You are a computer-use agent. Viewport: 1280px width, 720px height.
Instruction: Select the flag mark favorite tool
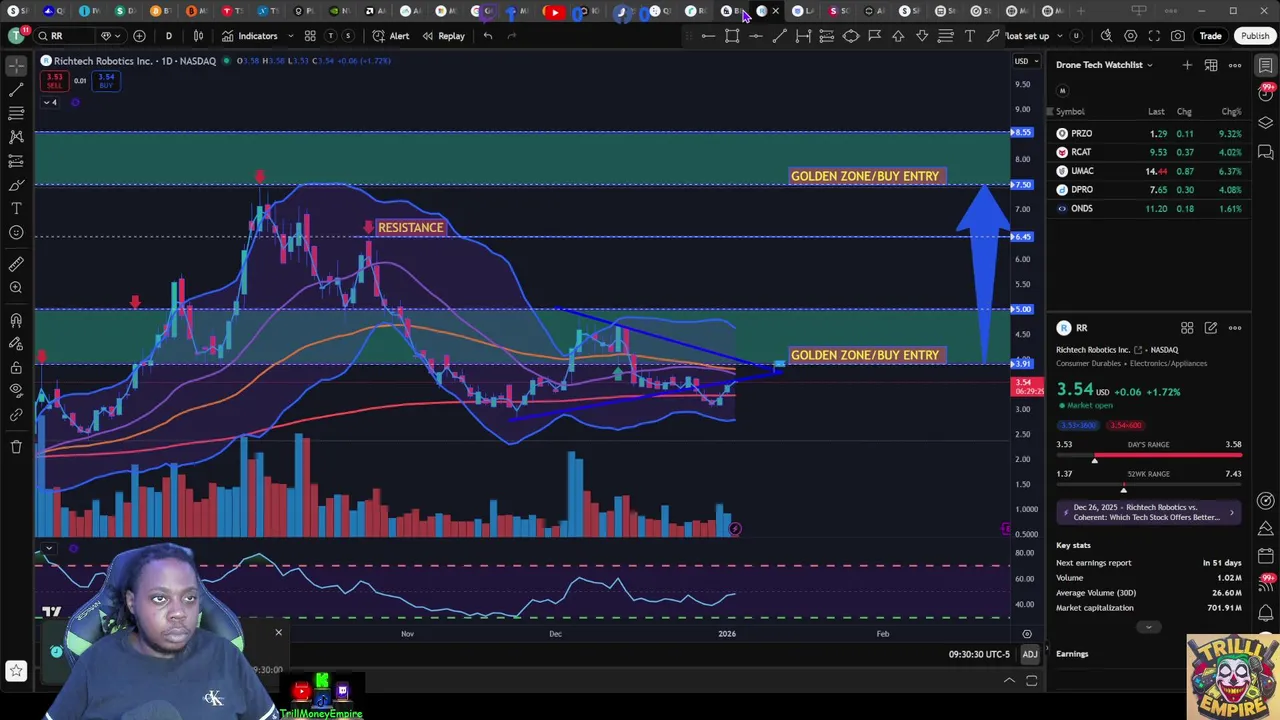[874, 36]
